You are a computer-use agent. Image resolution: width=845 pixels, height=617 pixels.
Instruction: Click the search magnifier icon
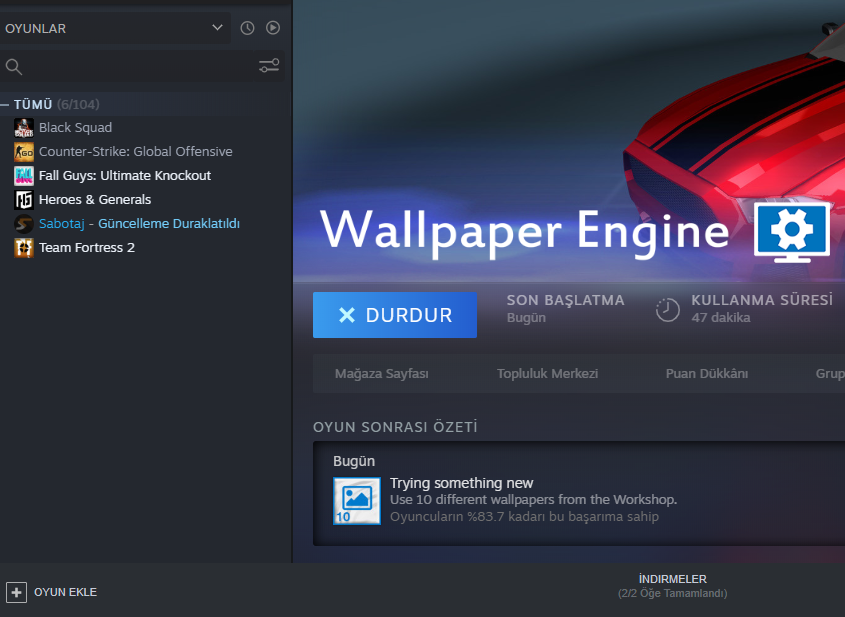(13, 67)
